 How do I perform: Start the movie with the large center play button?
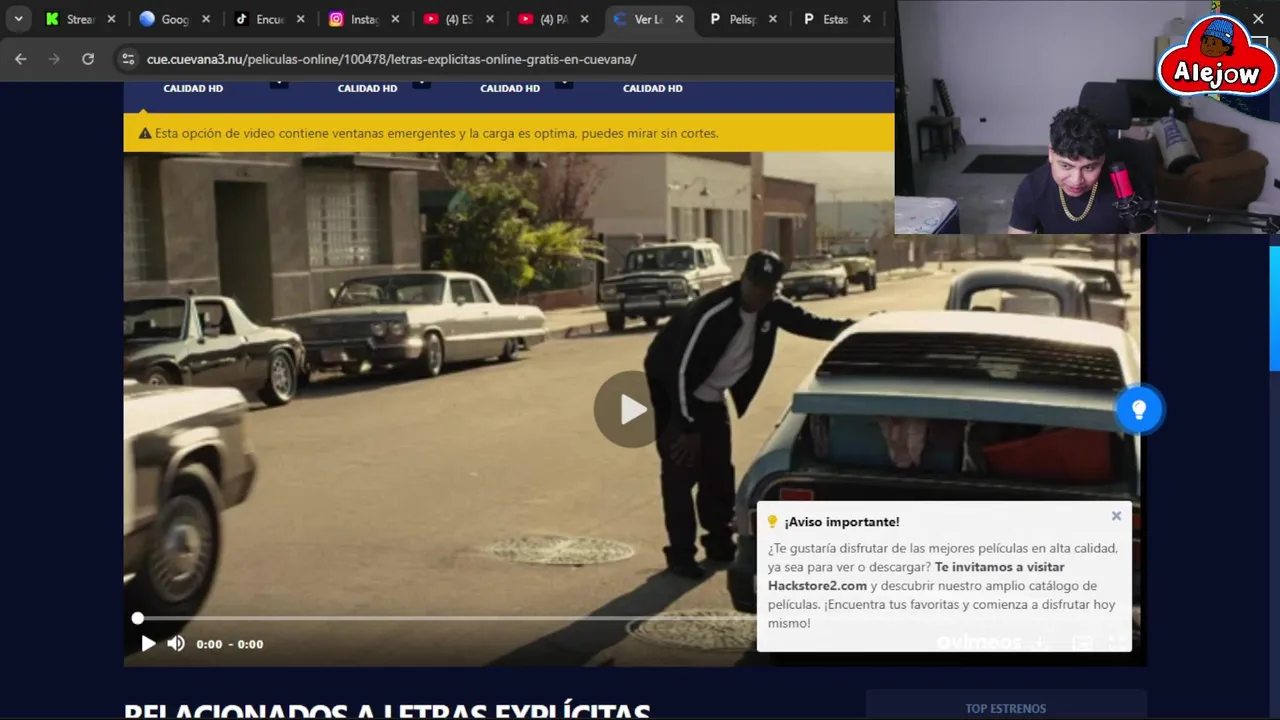click(x=632, y=409)
